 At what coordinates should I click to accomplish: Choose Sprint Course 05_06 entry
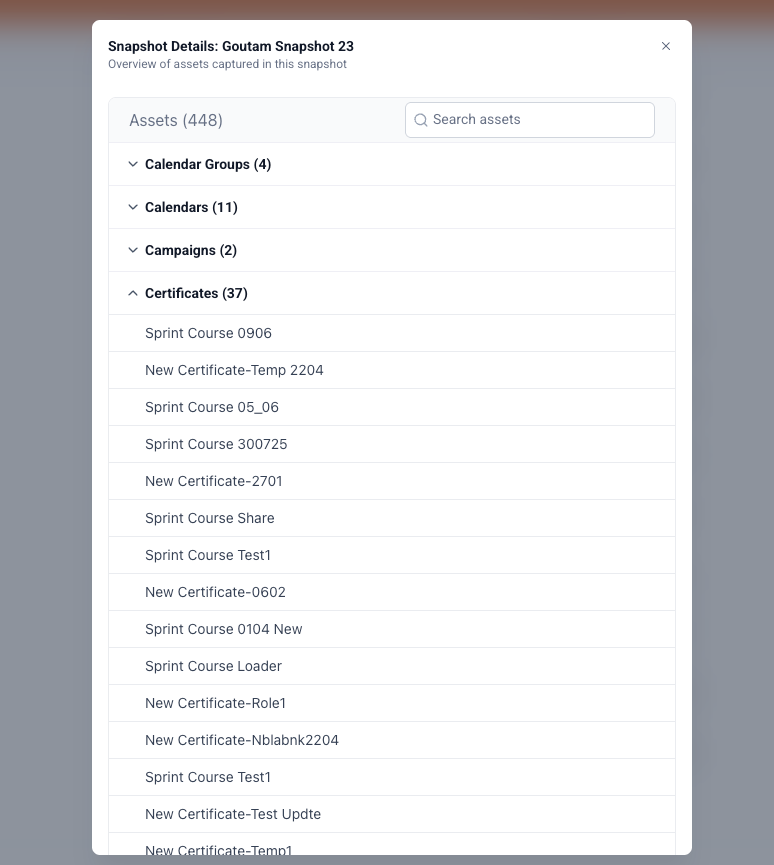pos(212,407)
